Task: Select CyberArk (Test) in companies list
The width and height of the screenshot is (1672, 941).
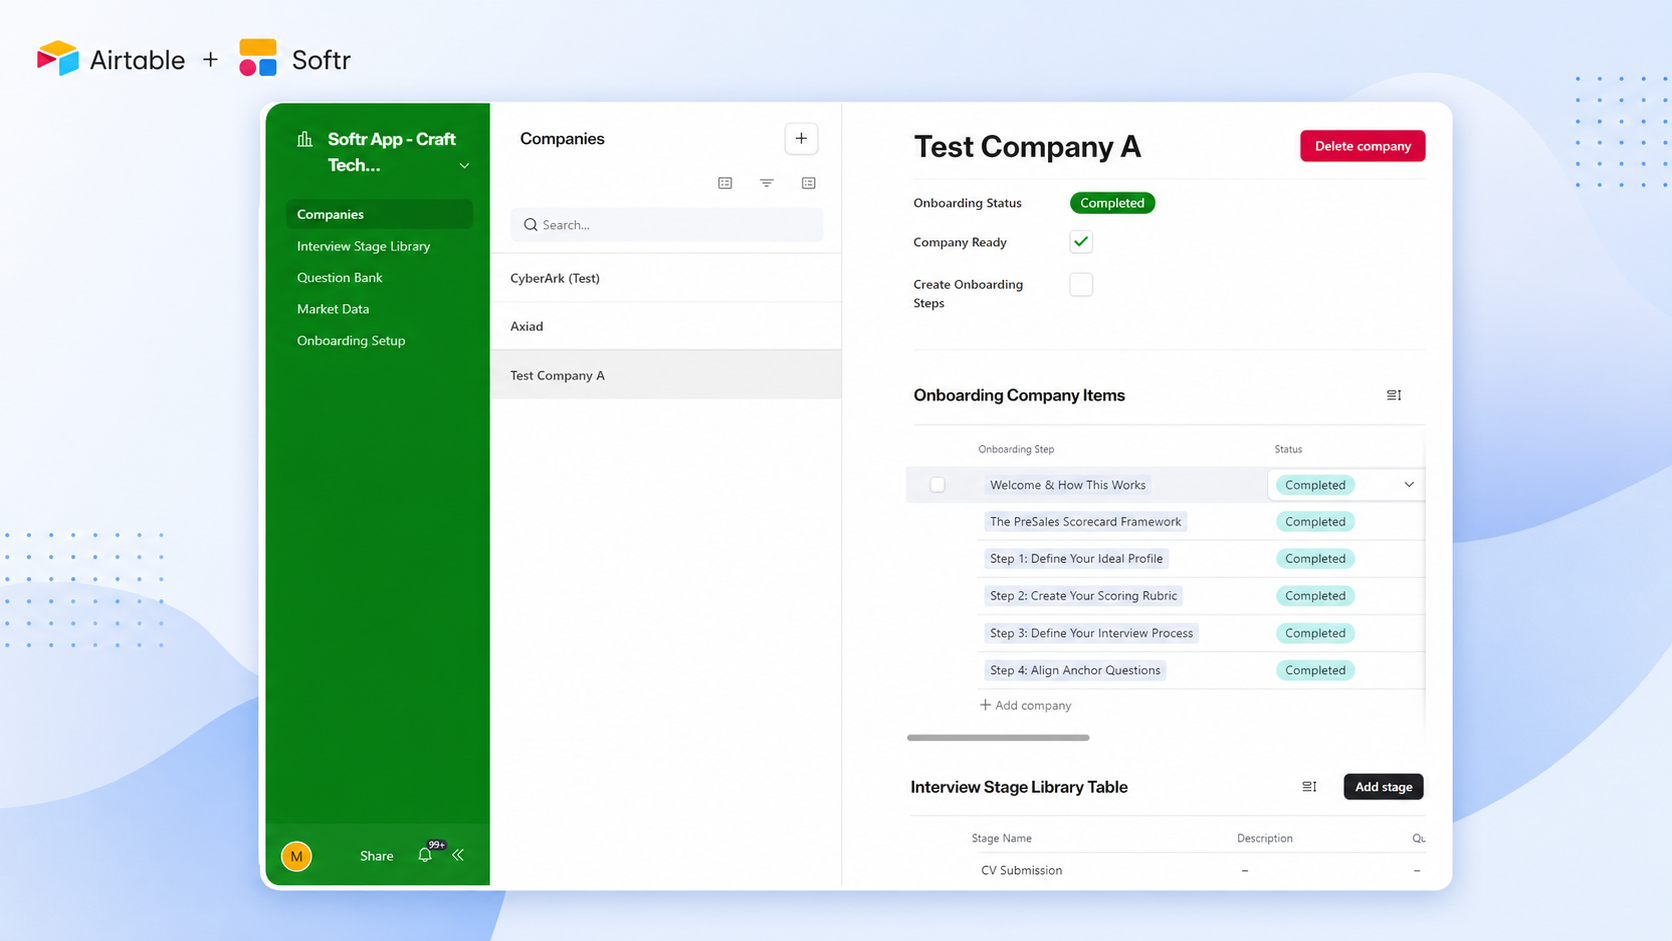Action: (x=666, y=278)
